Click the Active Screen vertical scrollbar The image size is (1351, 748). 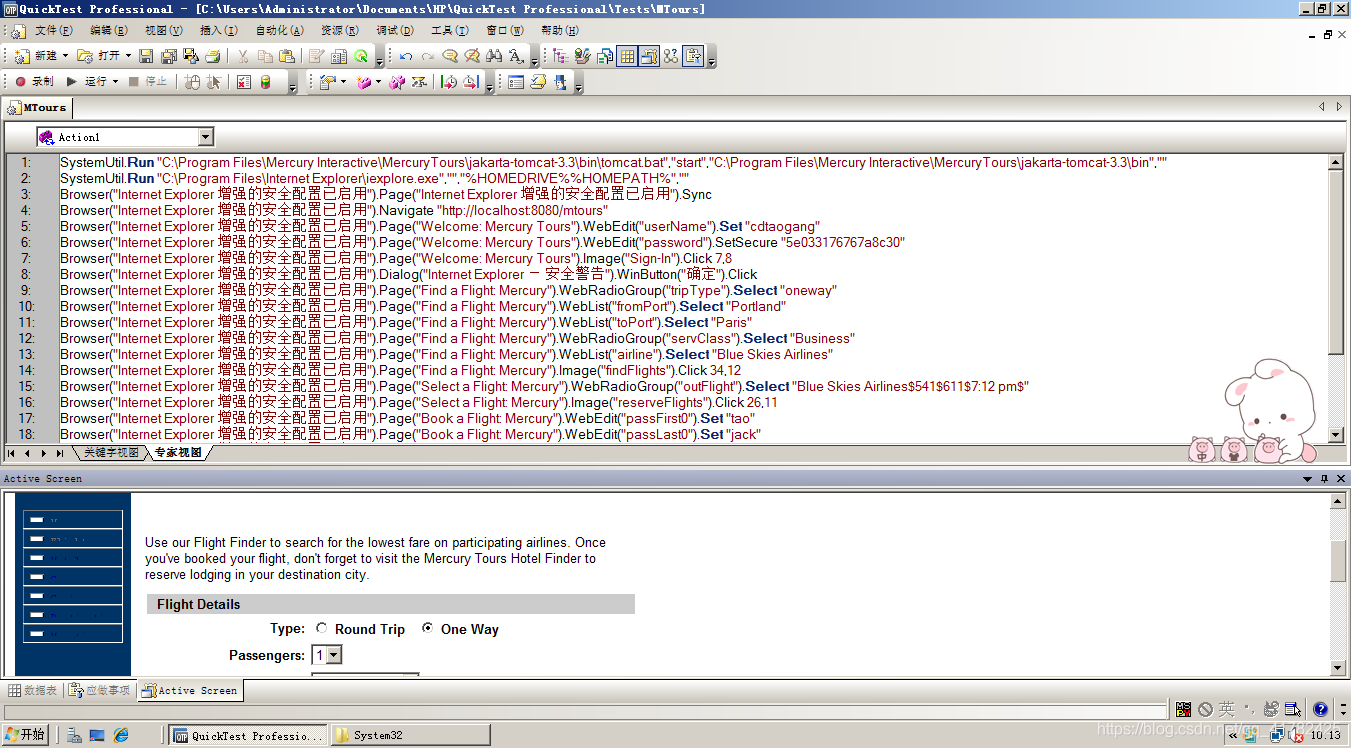click(x=1339, y=584)
